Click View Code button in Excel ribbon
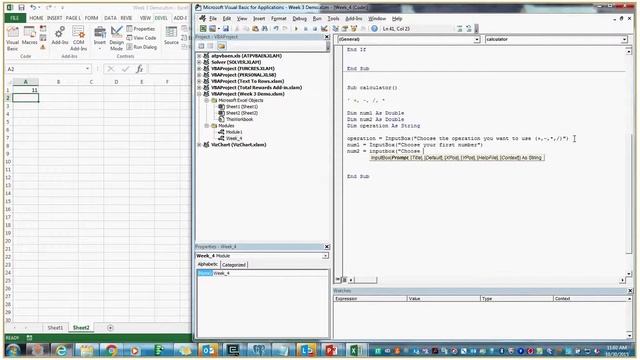 coord(141,38)
